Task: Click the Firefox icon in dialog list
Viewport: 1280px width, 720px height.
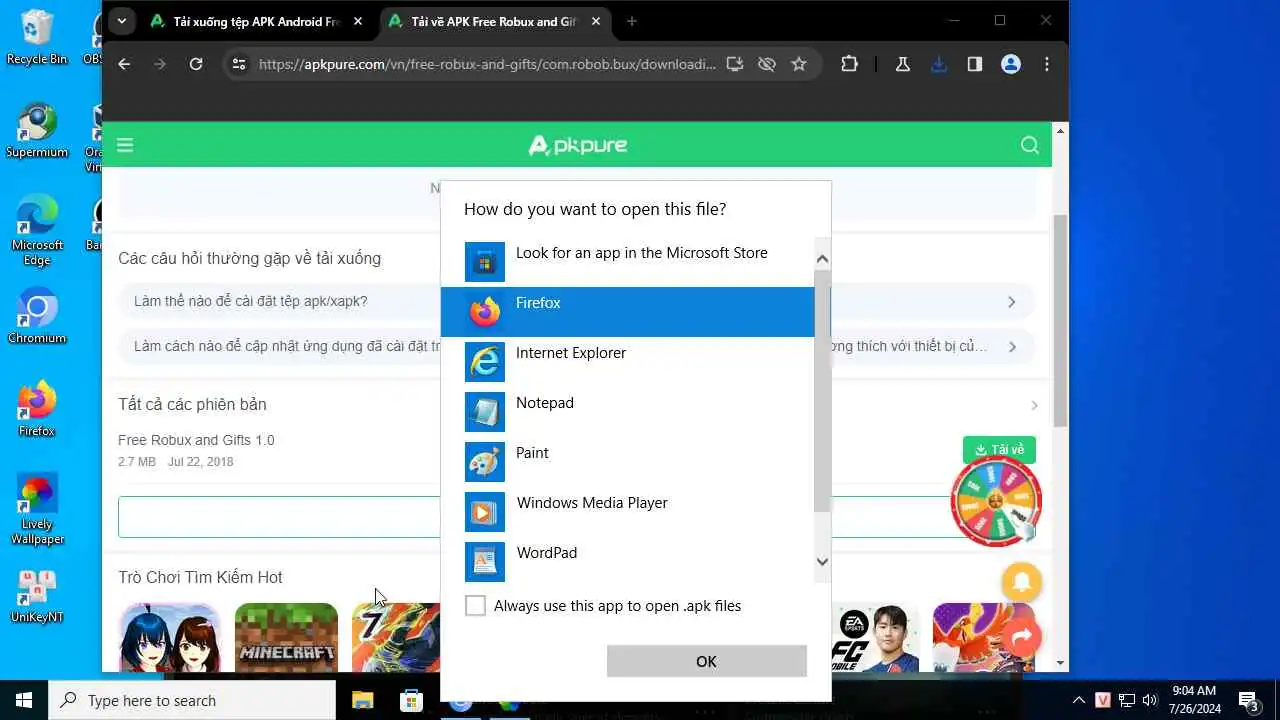Action: (x=485, y=312)
